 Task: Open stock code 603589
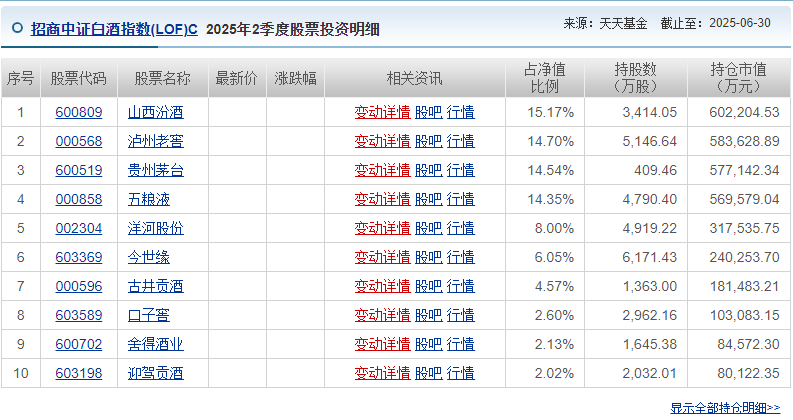point(79,315)
